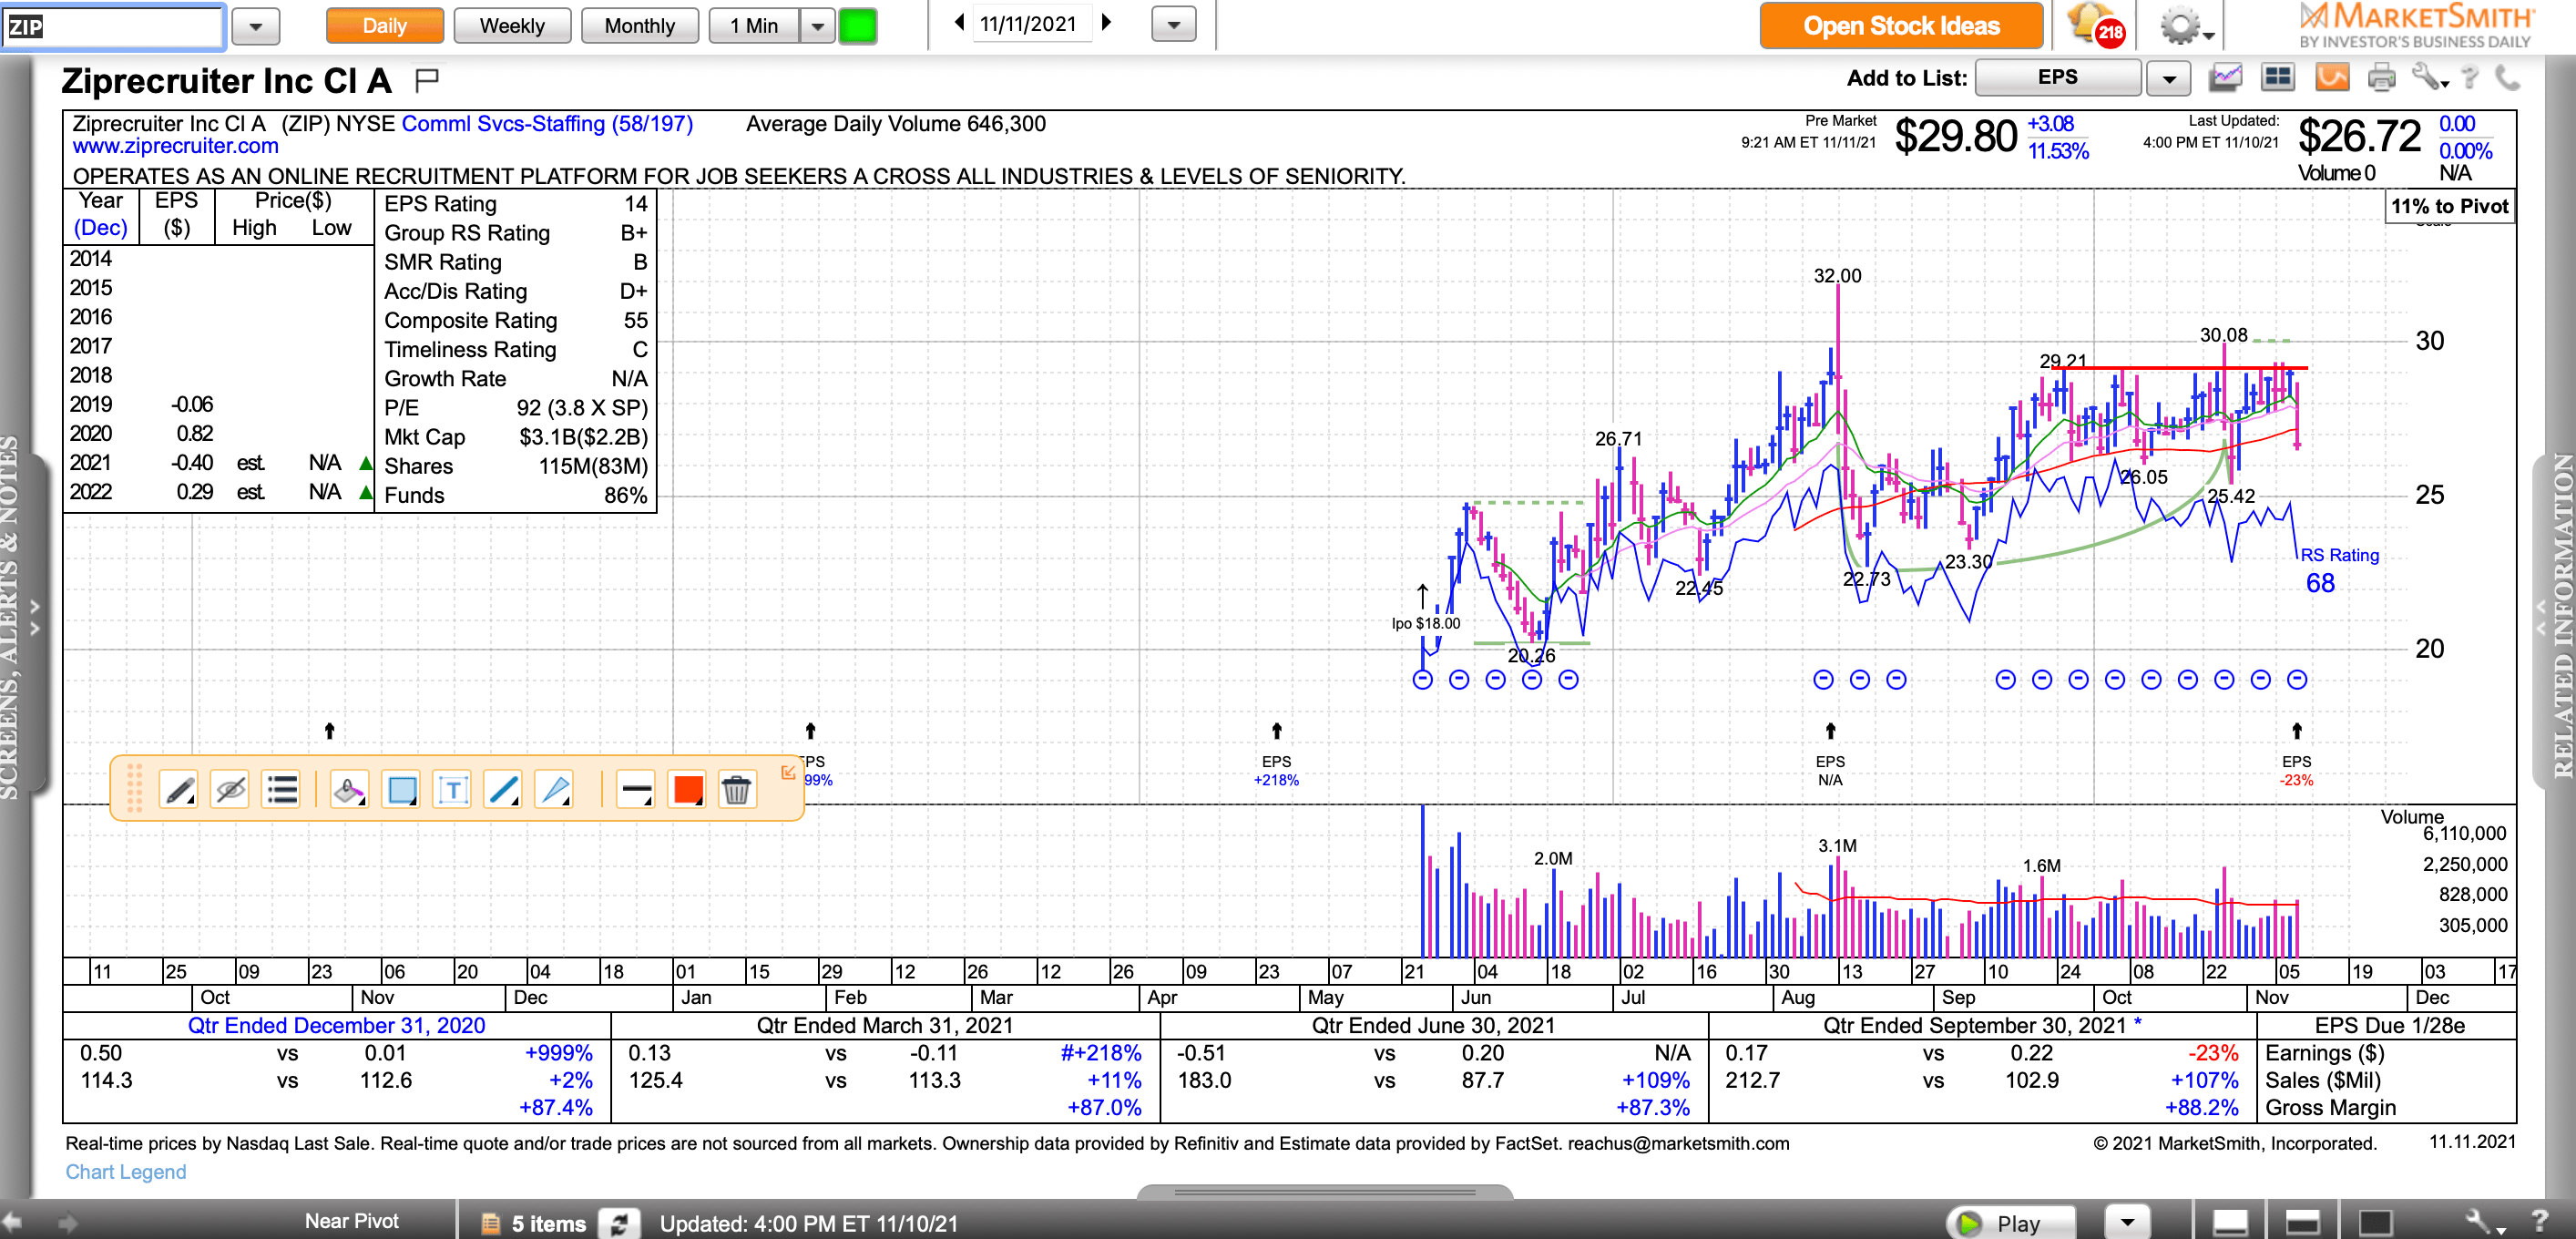
Task: Click the trash delete annotation icon
Action: coord(737,790)
